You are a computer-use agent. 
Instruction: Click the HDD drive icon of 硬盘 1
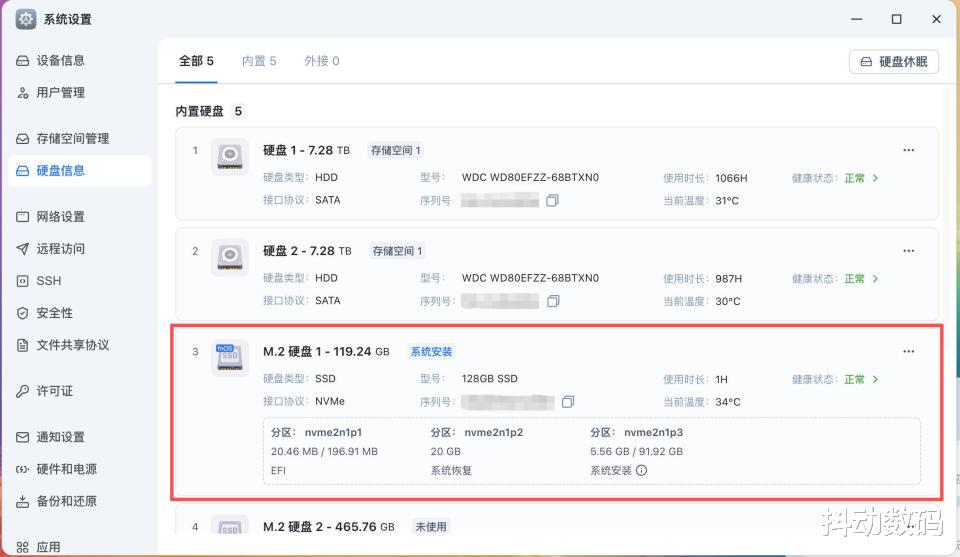pyautogui.click(x=230, y=157)
